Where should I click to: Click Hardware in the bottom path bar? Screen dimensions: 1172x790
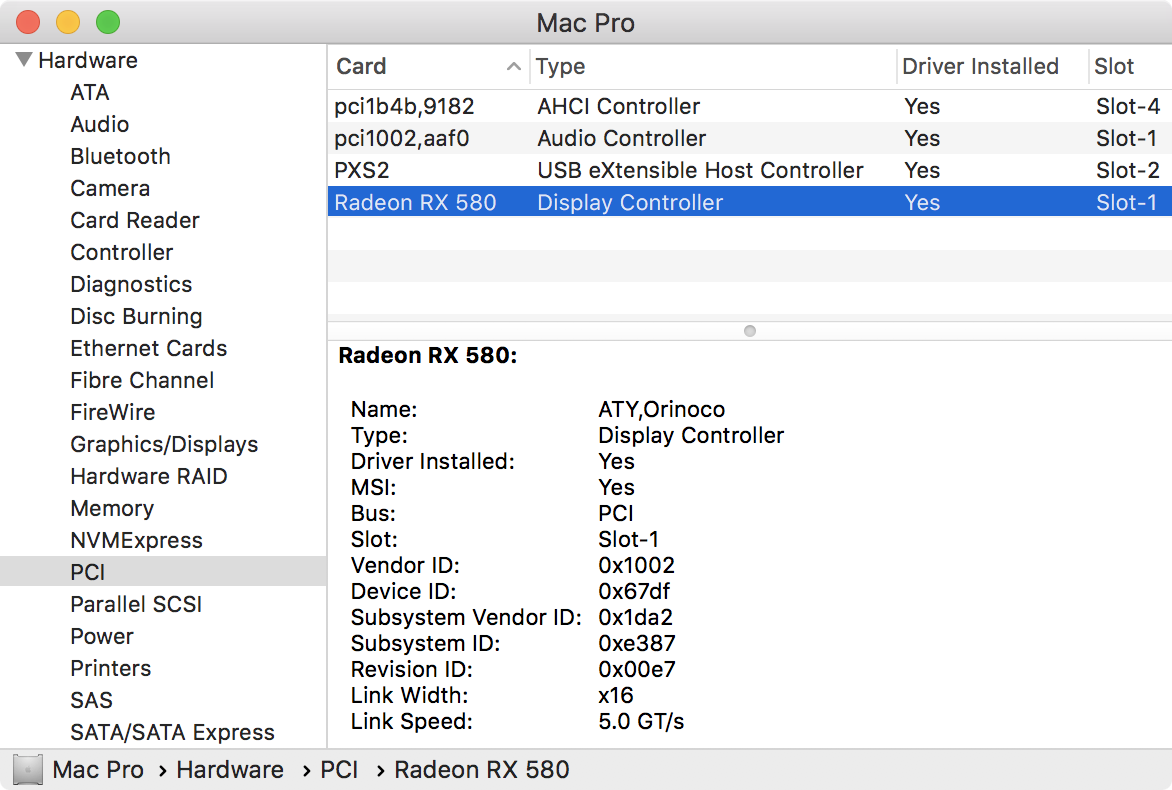tap(230, 770)
